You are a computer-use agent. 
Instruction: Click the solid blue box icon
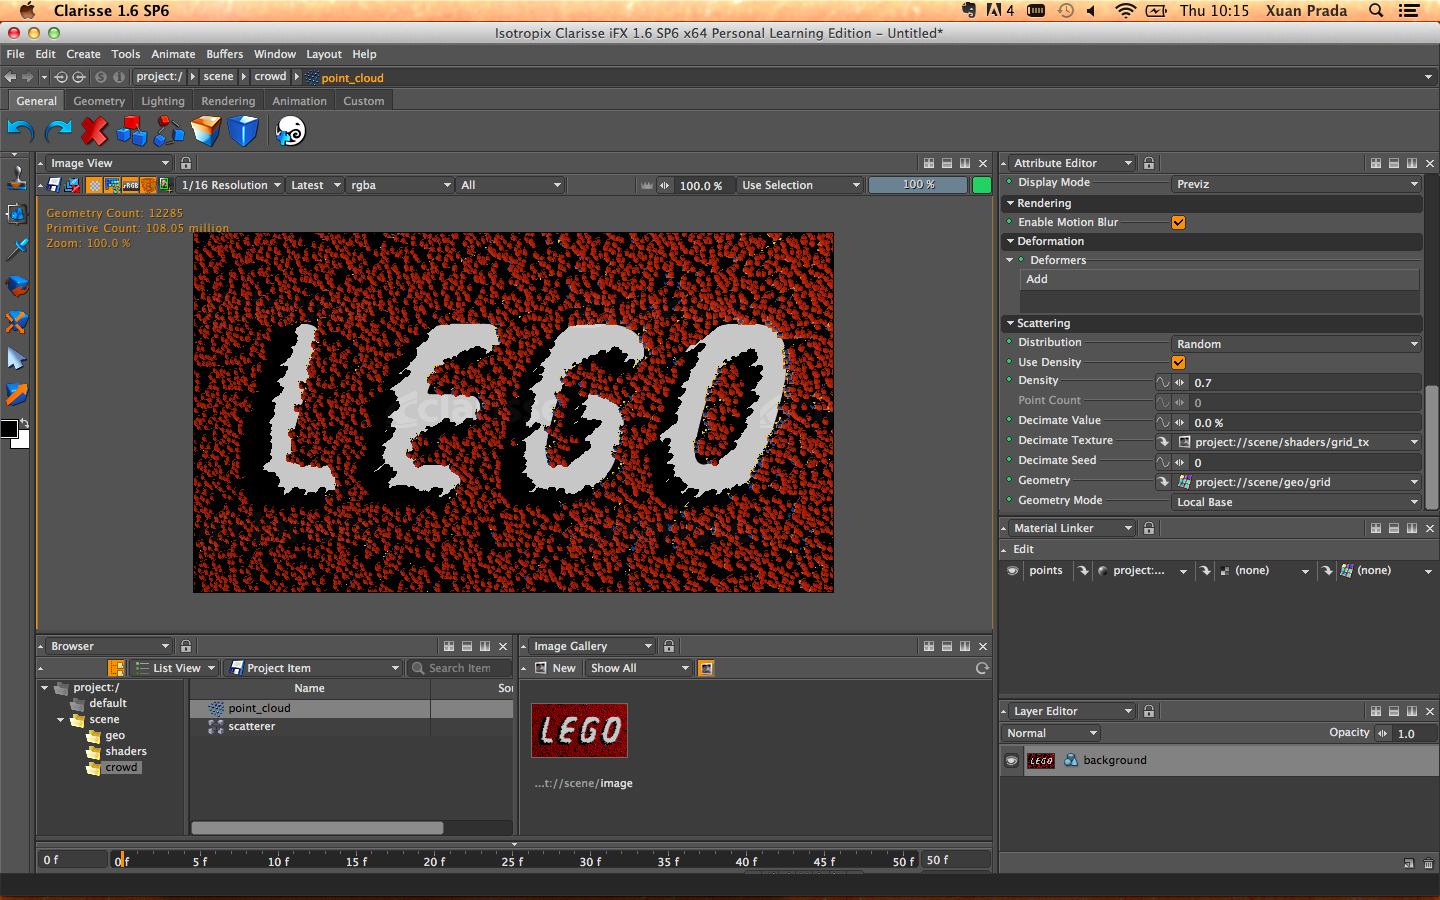pyautogui.click(x=243, y=131)
